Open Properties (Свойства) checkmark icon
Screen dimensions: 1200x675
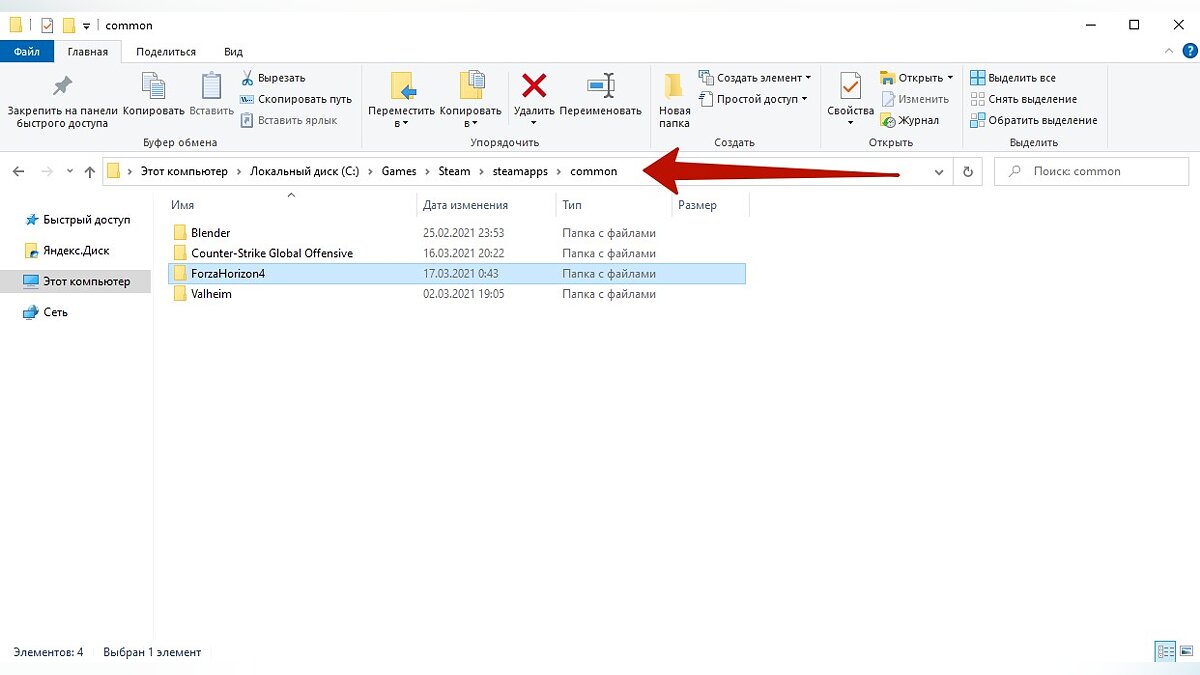tap(850, 86)
